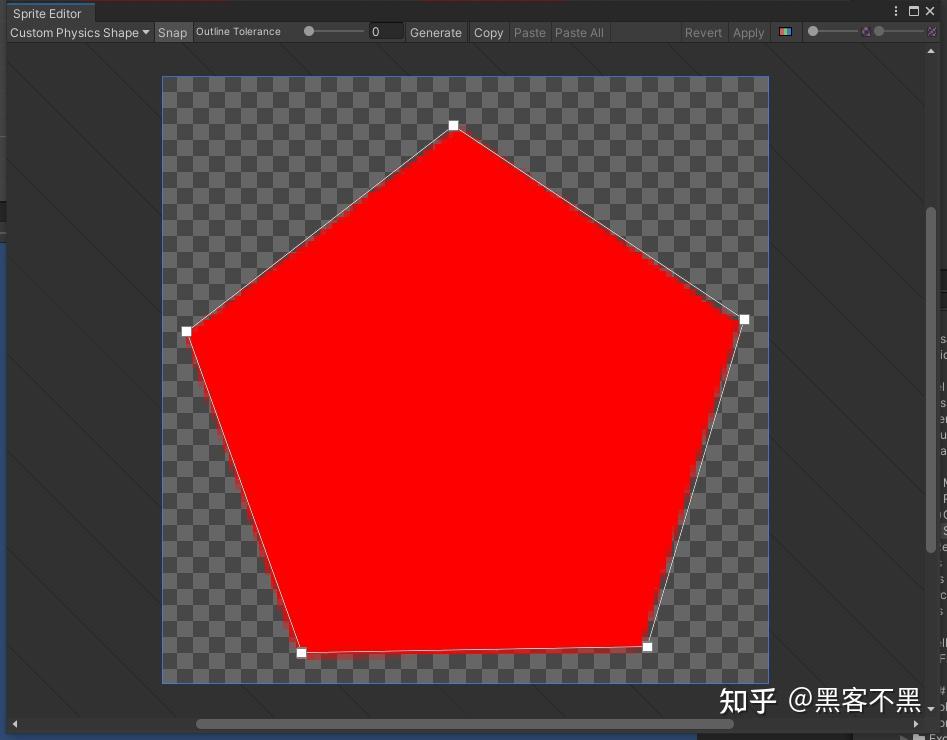
Task: Select the bottom-left vertex of pentagon outline
Action: point(301,652)
